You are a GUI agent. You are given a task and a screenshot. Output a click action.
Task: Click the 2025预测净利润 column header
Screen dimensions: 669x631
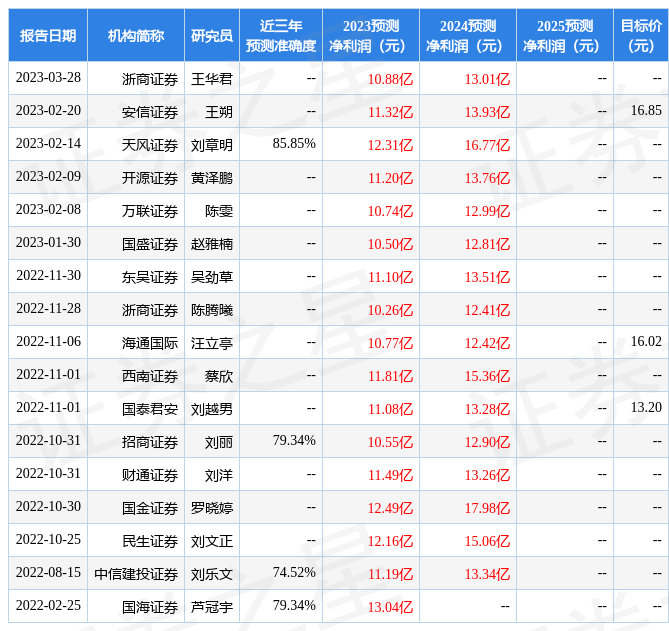(564, 35)
